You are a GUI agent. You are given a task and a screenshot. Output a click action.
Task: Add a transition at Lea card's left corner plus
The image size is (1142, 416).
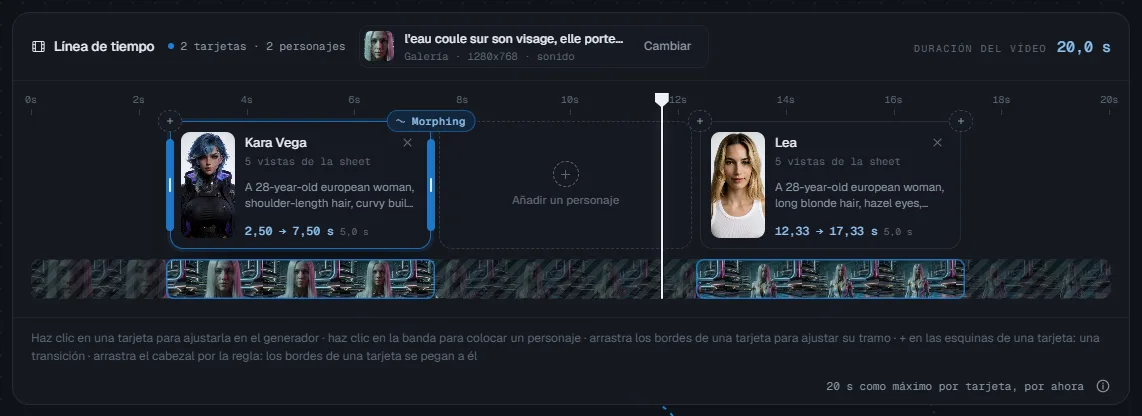(x=700, y=121)
